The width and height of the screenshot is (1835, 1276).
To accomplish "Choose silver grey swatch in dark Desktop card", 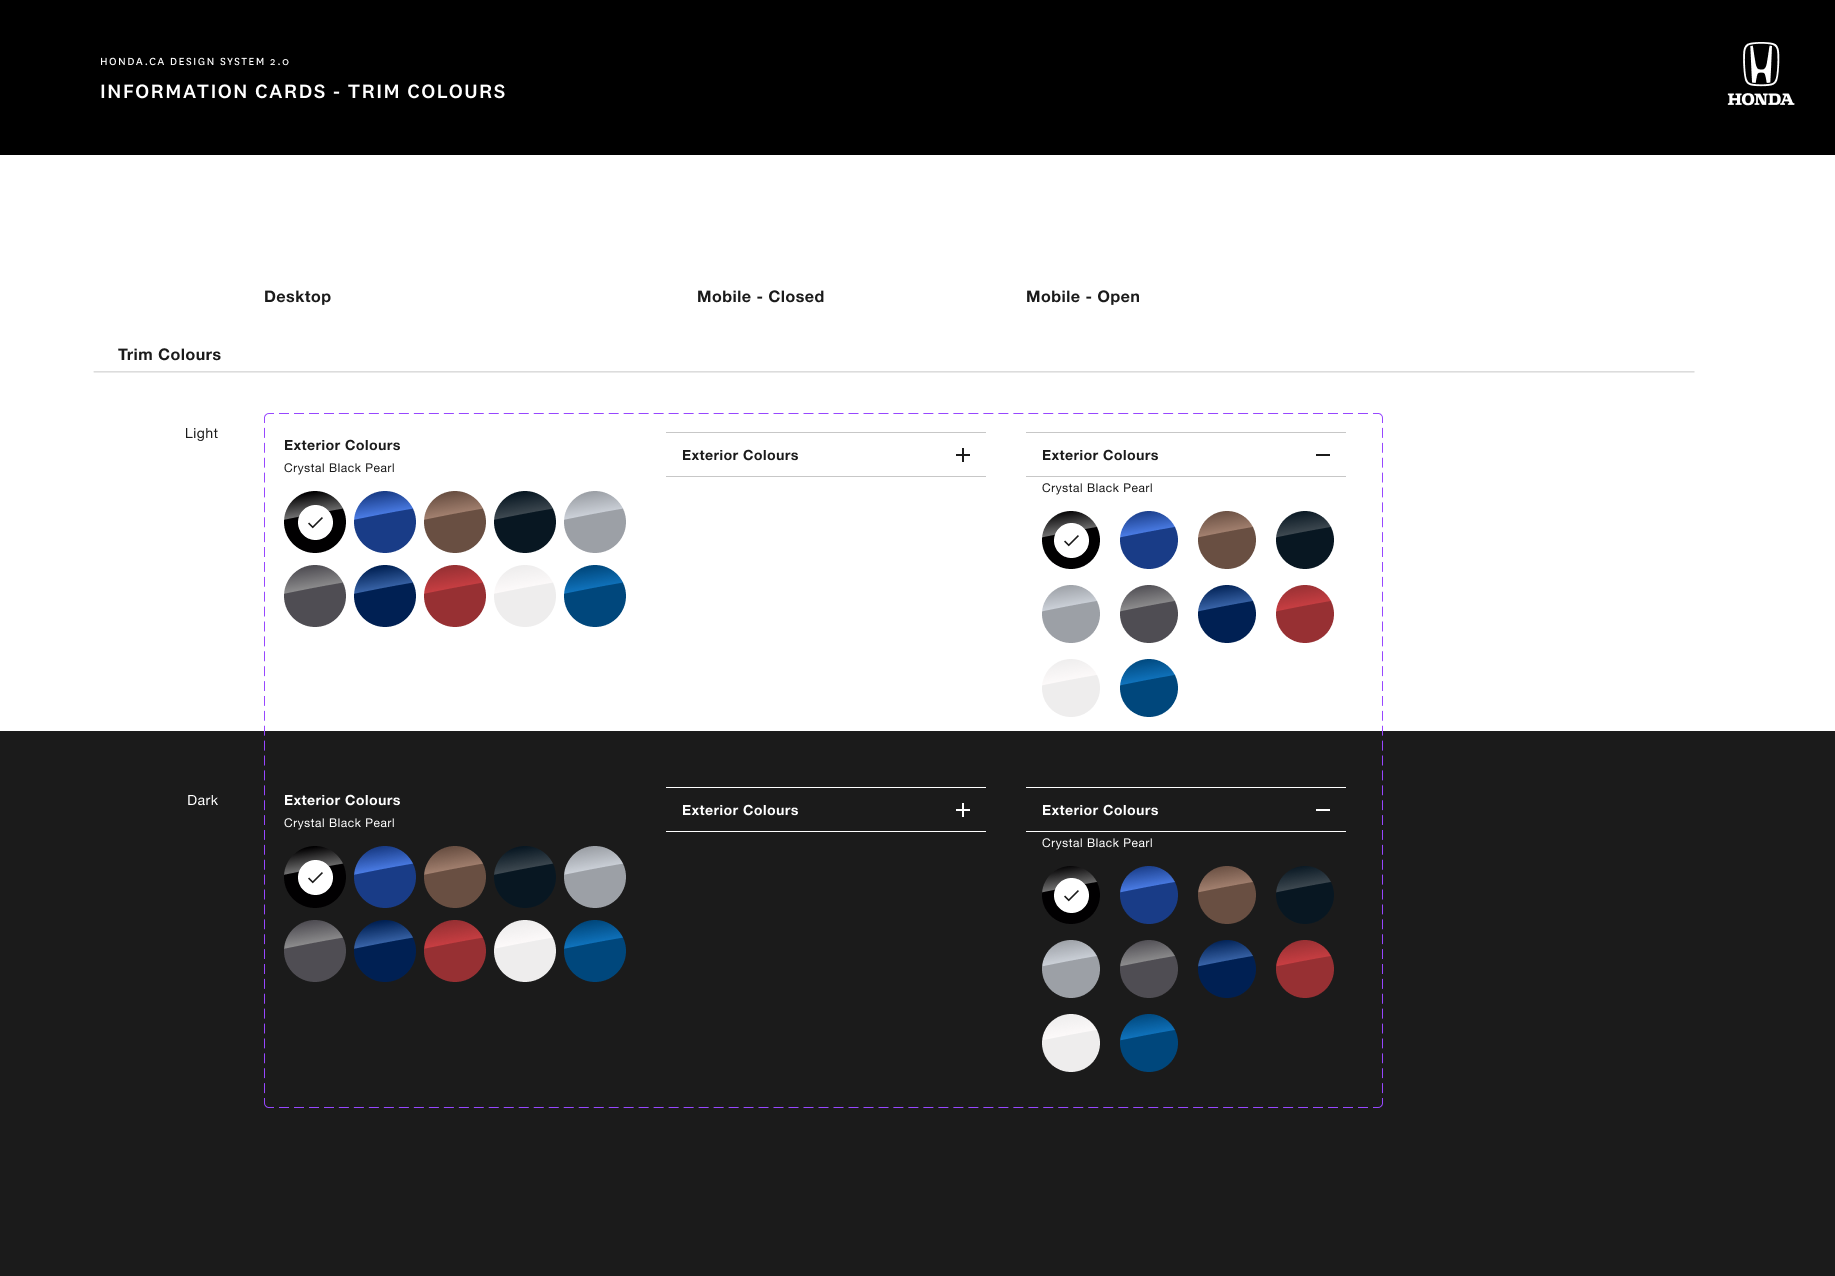I will coord(595,877).
